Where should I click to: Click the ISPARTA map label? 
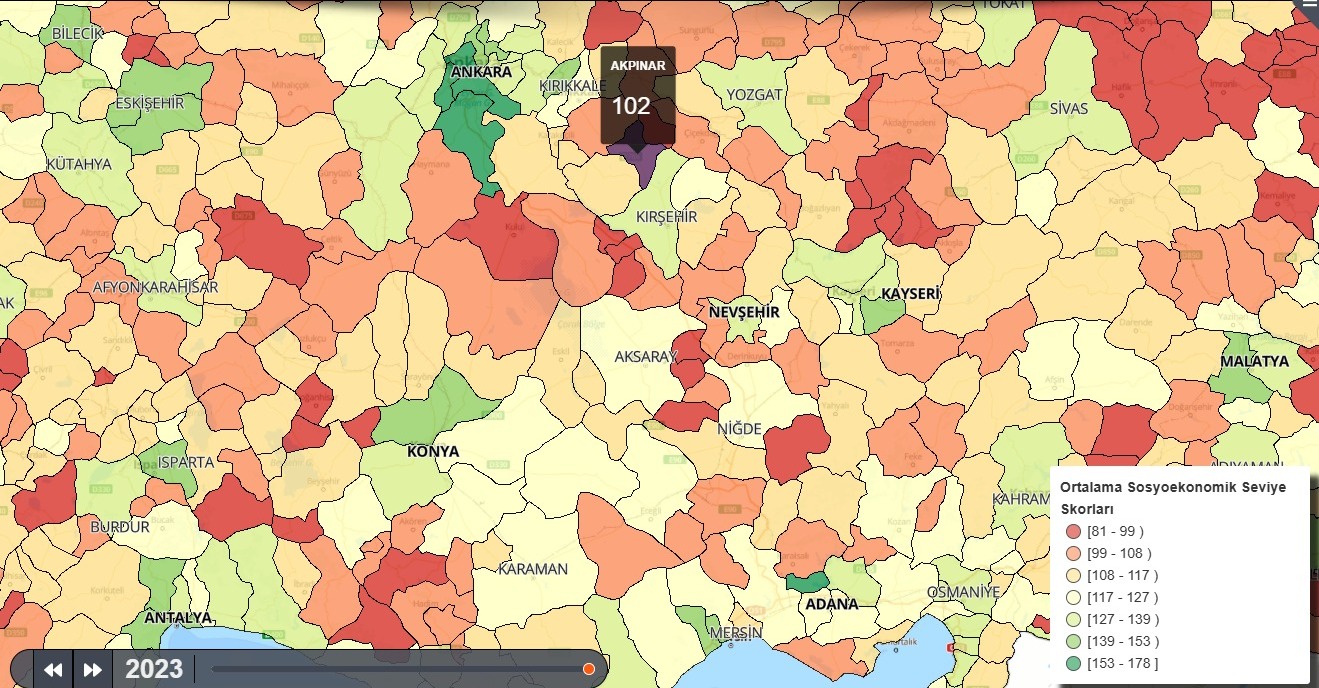pyautogui.click(x=185, y=462)
